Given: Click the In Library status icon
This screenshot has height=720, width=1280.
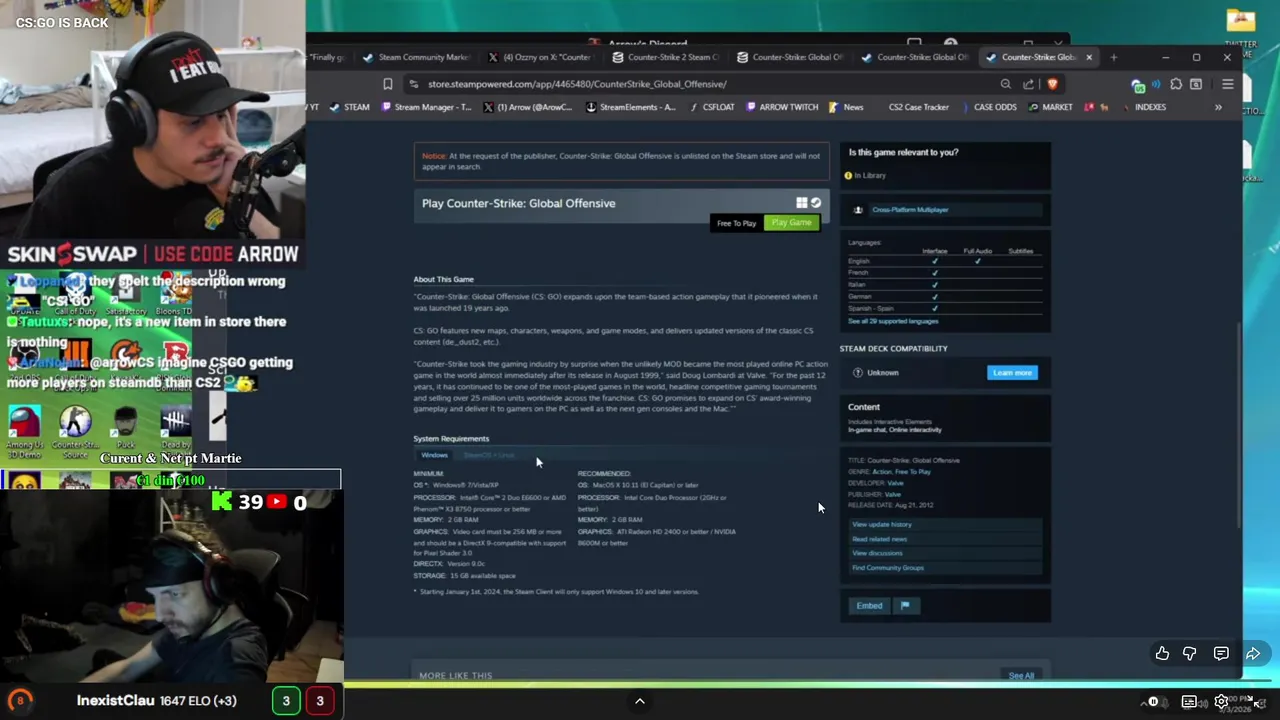Looking at the screenshot, I should [848, 175].
